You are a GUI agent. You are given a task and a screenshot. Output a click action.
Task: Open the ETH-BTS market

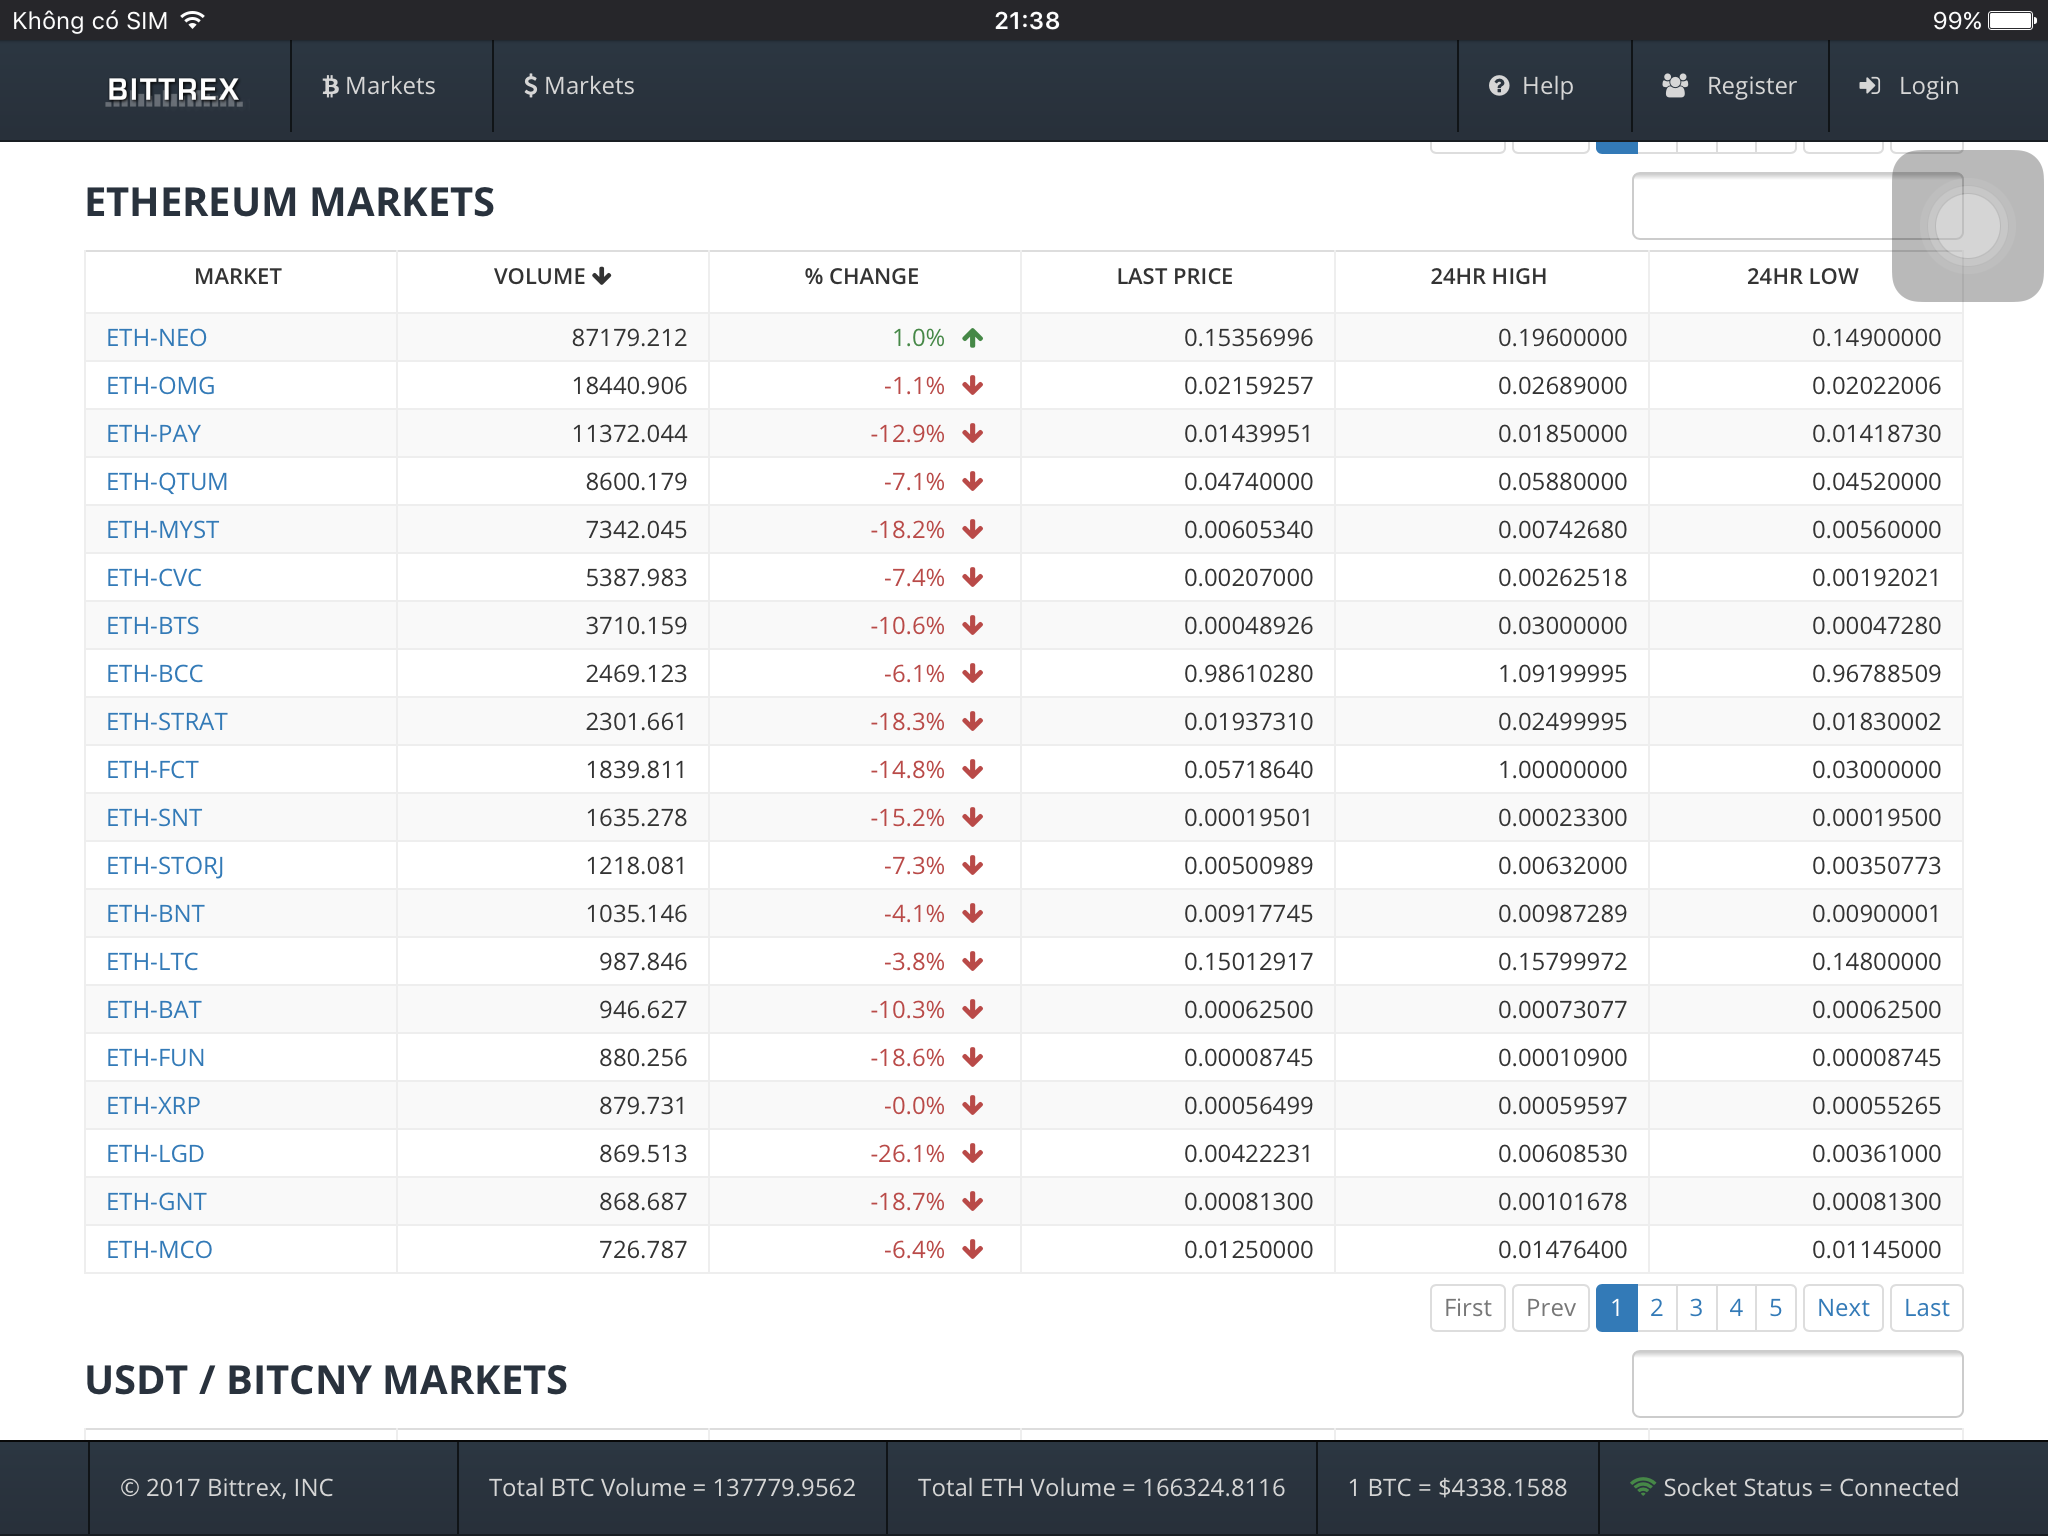point(153,626)
